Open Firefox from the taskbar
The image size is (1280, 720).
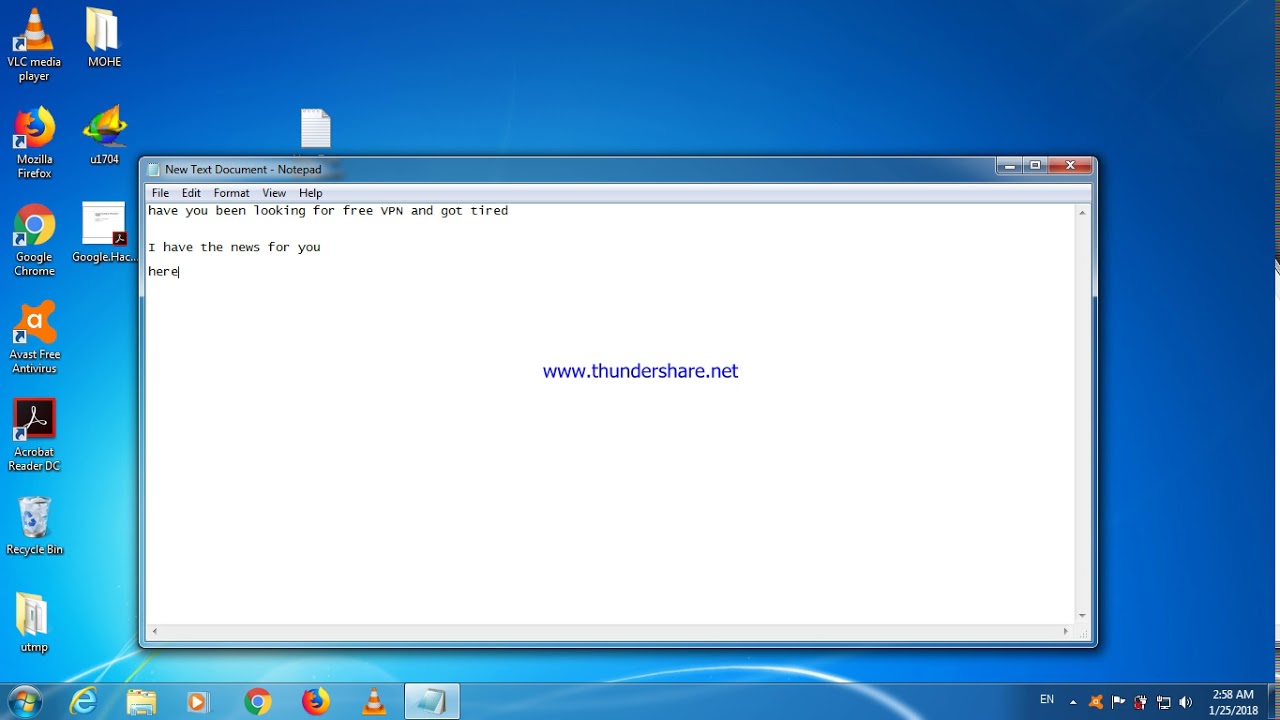click(x=316, y=702)
